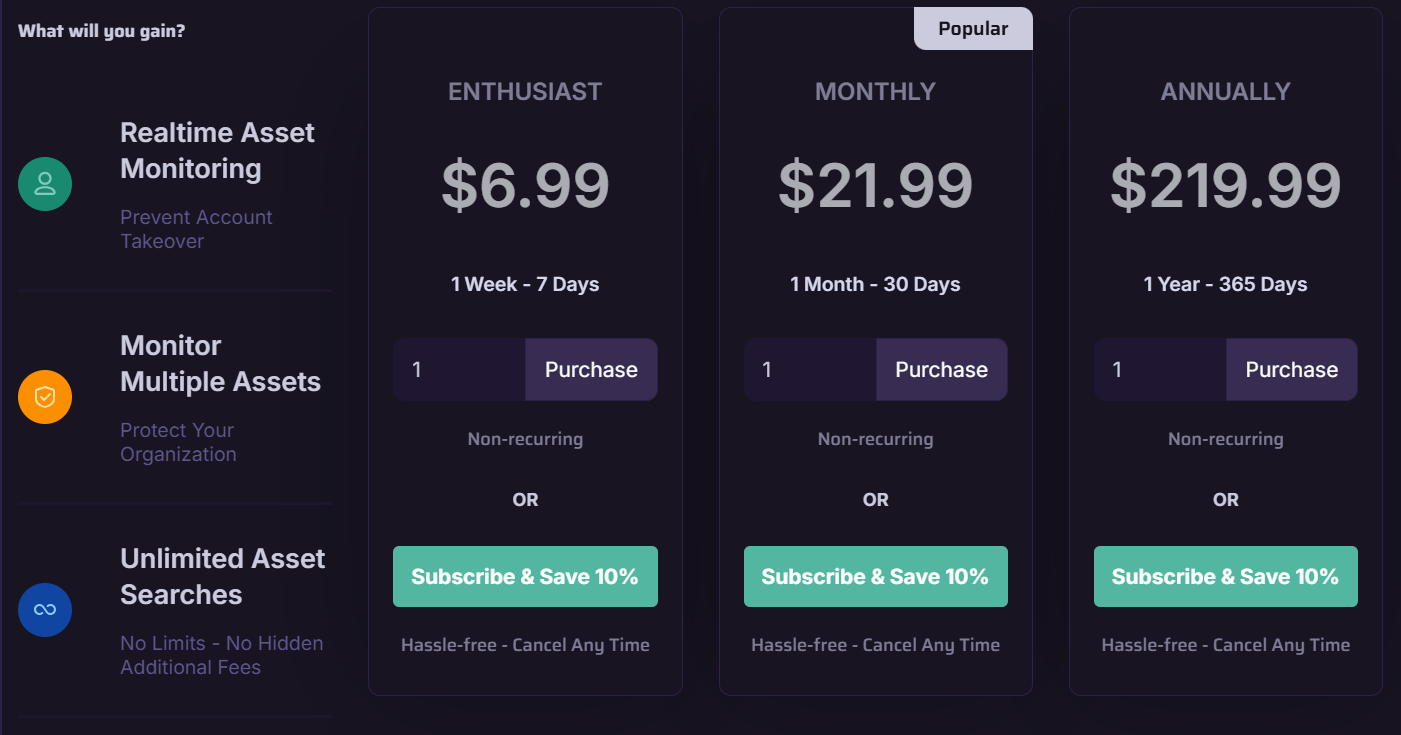Viewport: 1401px width, 735px height.
Task: Click the orange shield icon for Monitor Multiple Assets
Action: tap(45, 397)
